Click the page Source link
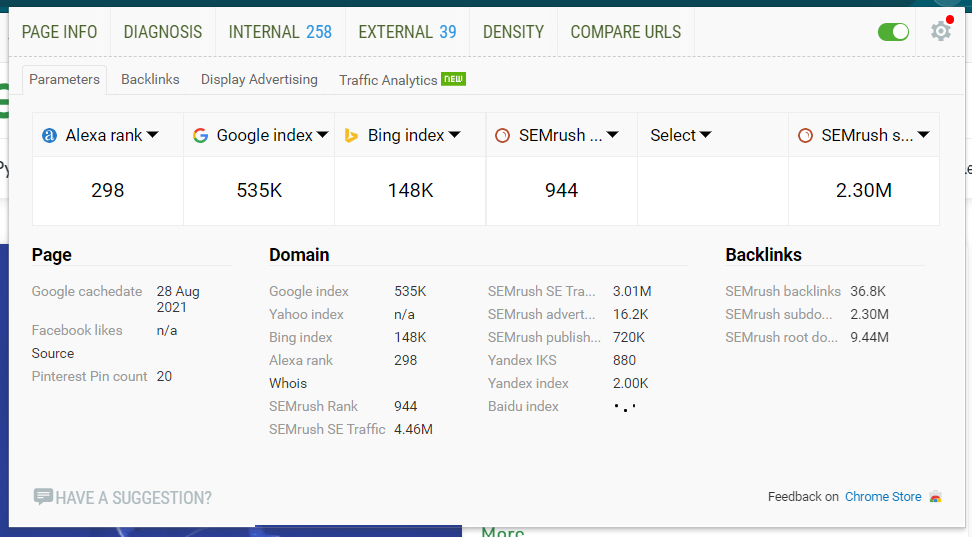 [53, 353]
